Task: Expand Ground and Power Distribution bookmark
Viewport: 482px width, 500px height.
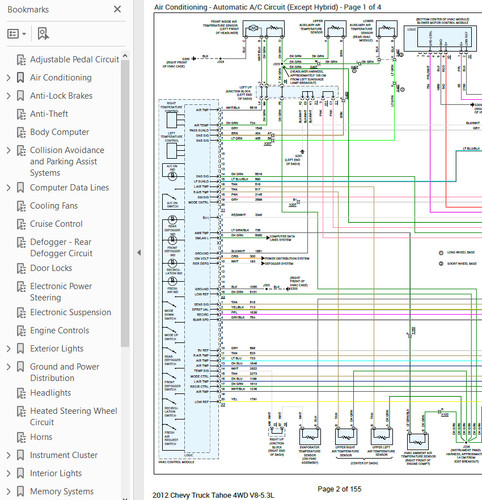Action: 9,367
